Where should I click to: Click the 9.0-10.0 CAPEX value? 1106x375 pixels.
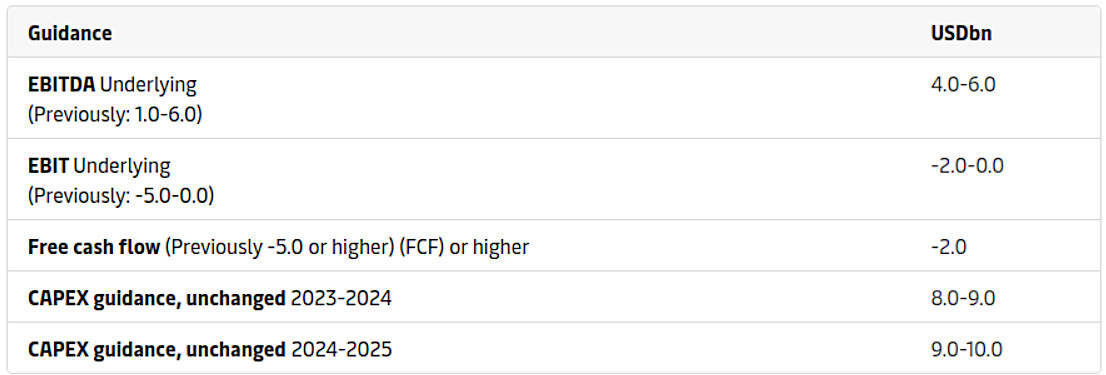tap(967, 349)
